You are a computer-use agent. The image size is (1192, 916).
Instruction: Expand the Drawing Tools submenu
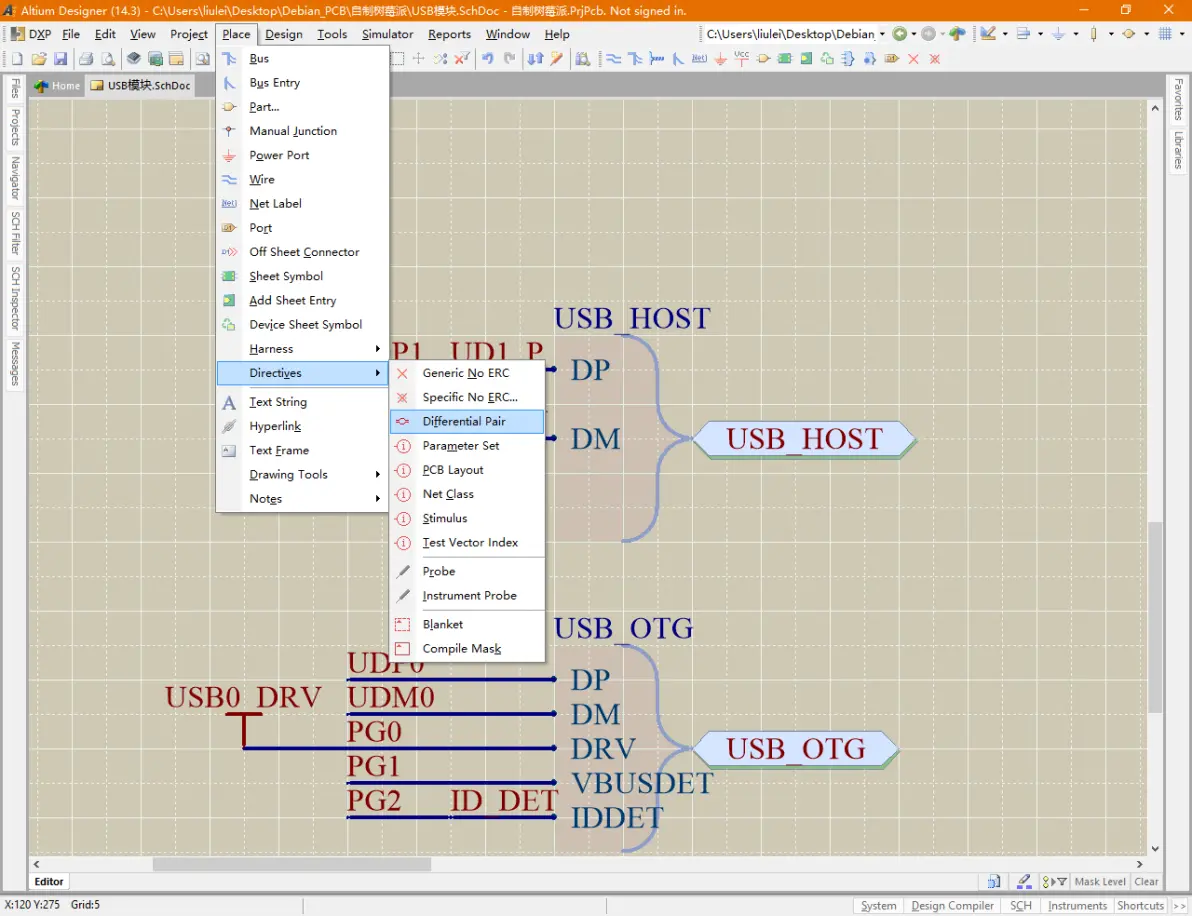point(303,474)
